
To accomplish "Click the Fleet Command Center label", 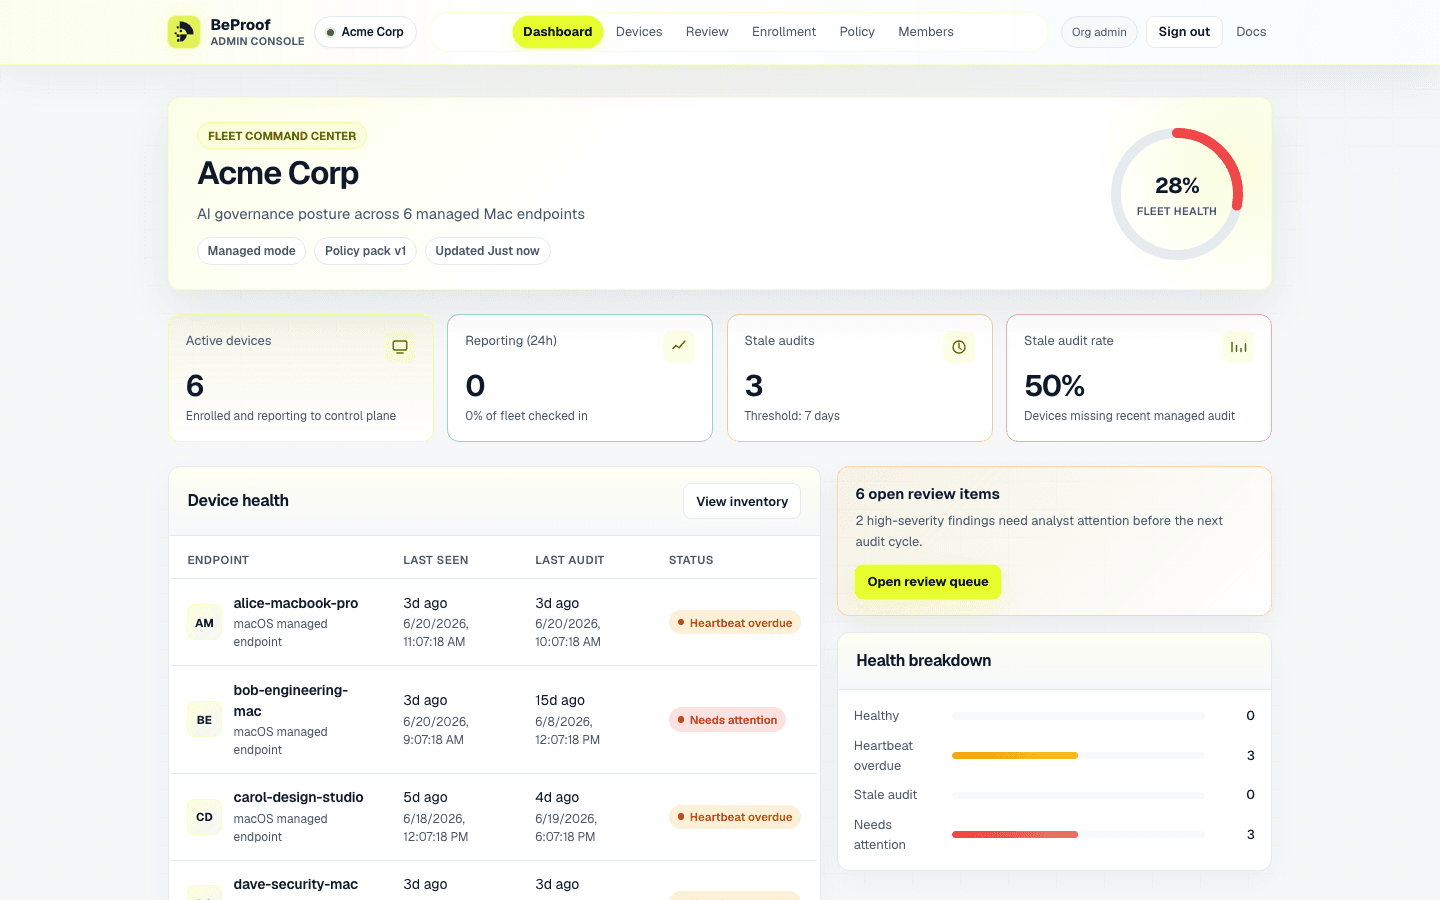I will [x=282, y=136].
